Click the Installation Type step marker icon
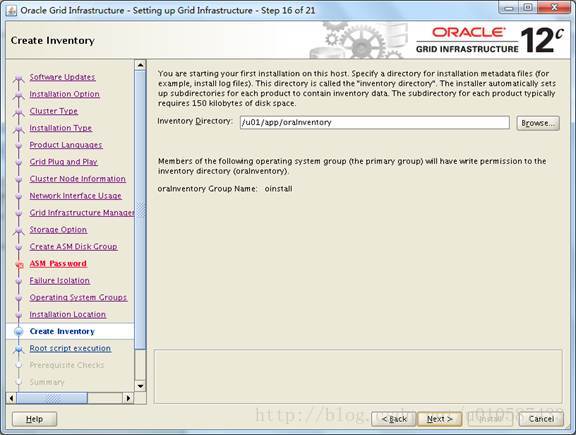 click(x=18, y=129)
